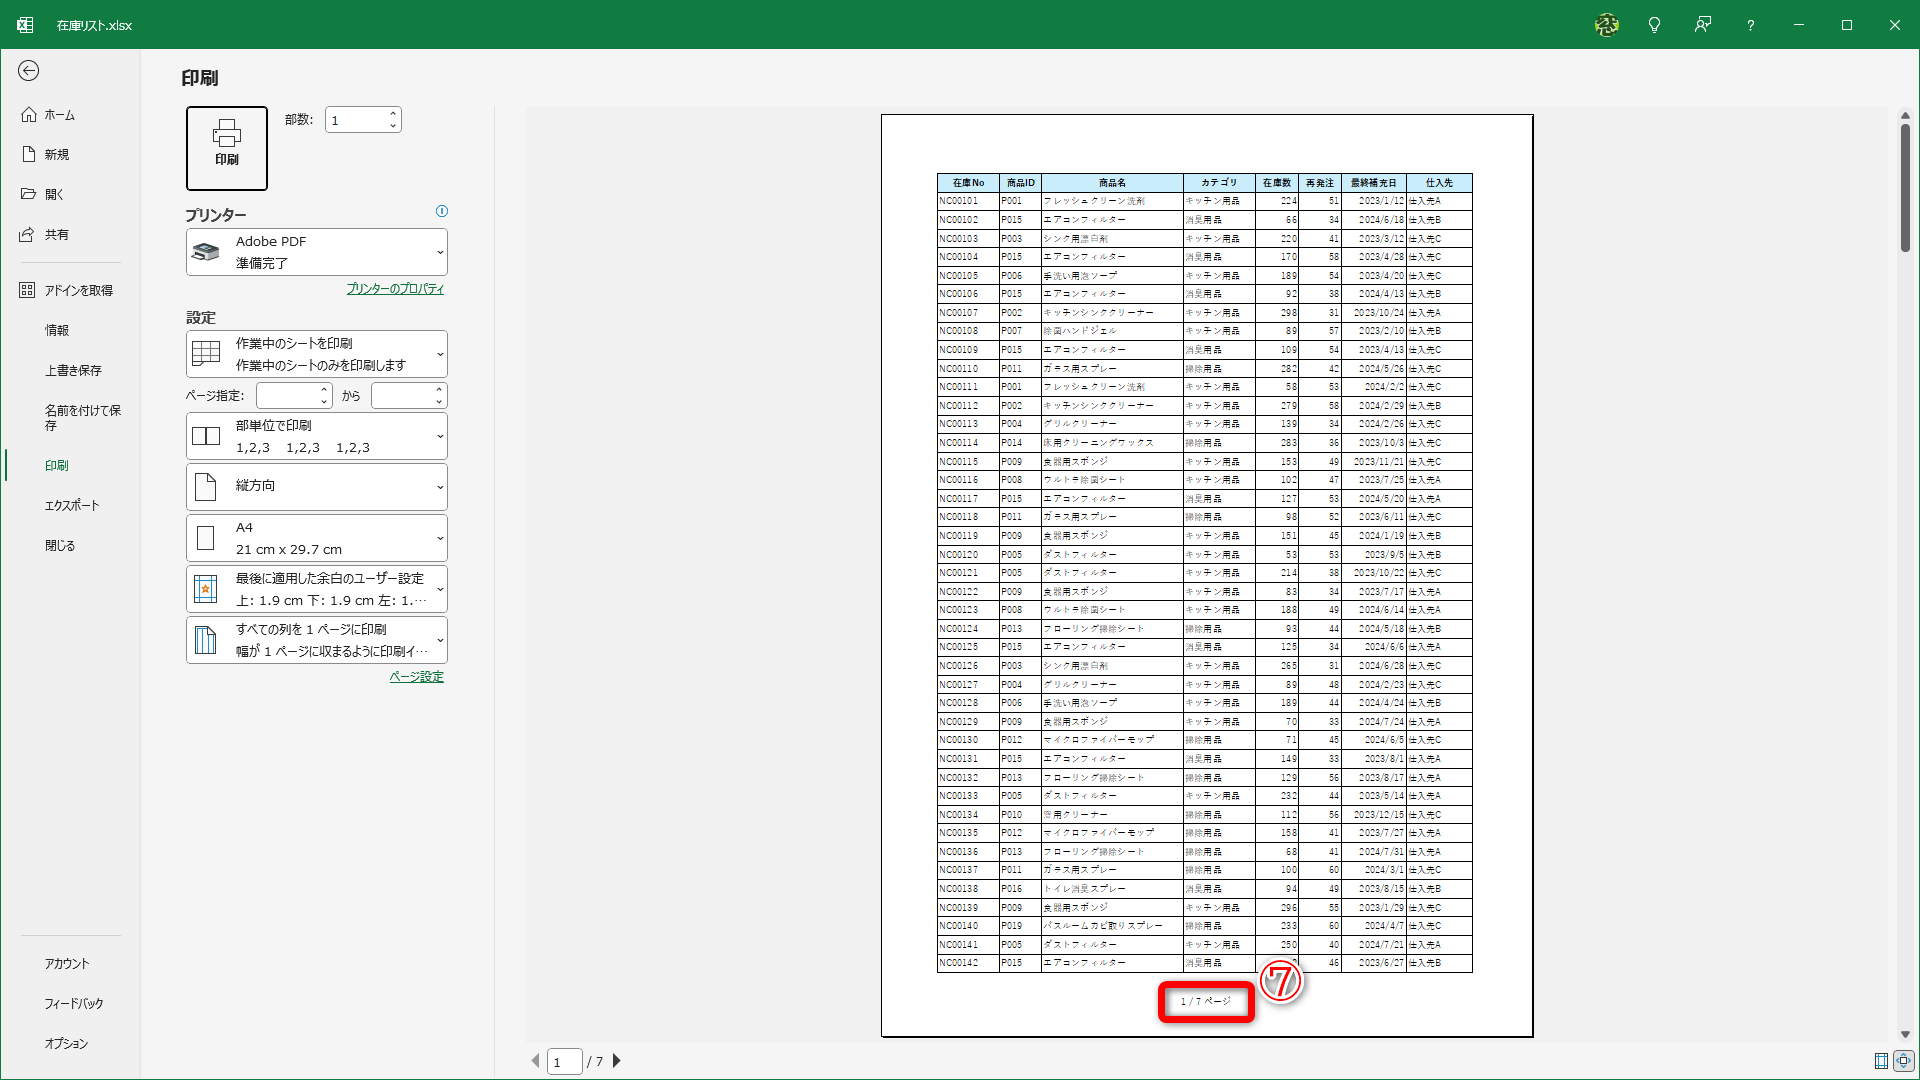Open the A4 paper size dropdown
This screenshot has width=1920, height=1080.
316,538
